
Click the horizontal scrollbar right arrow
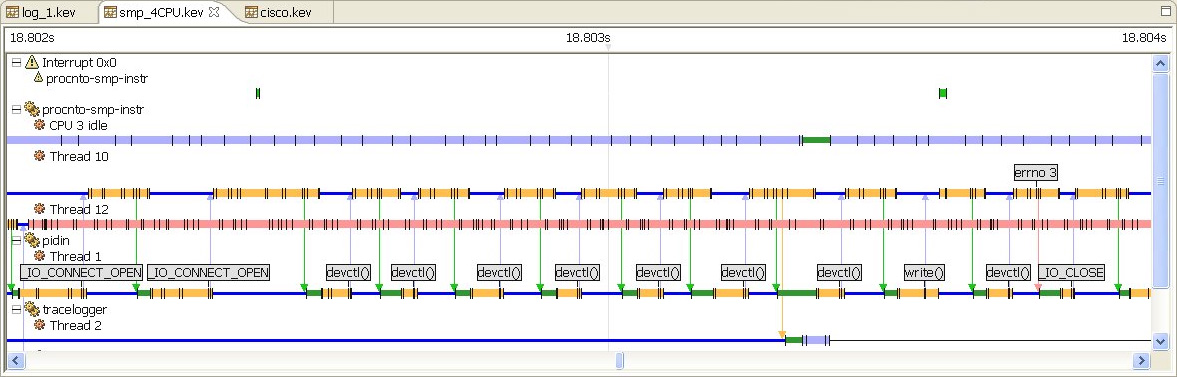pyautogui.click(x=1142, y=360)
